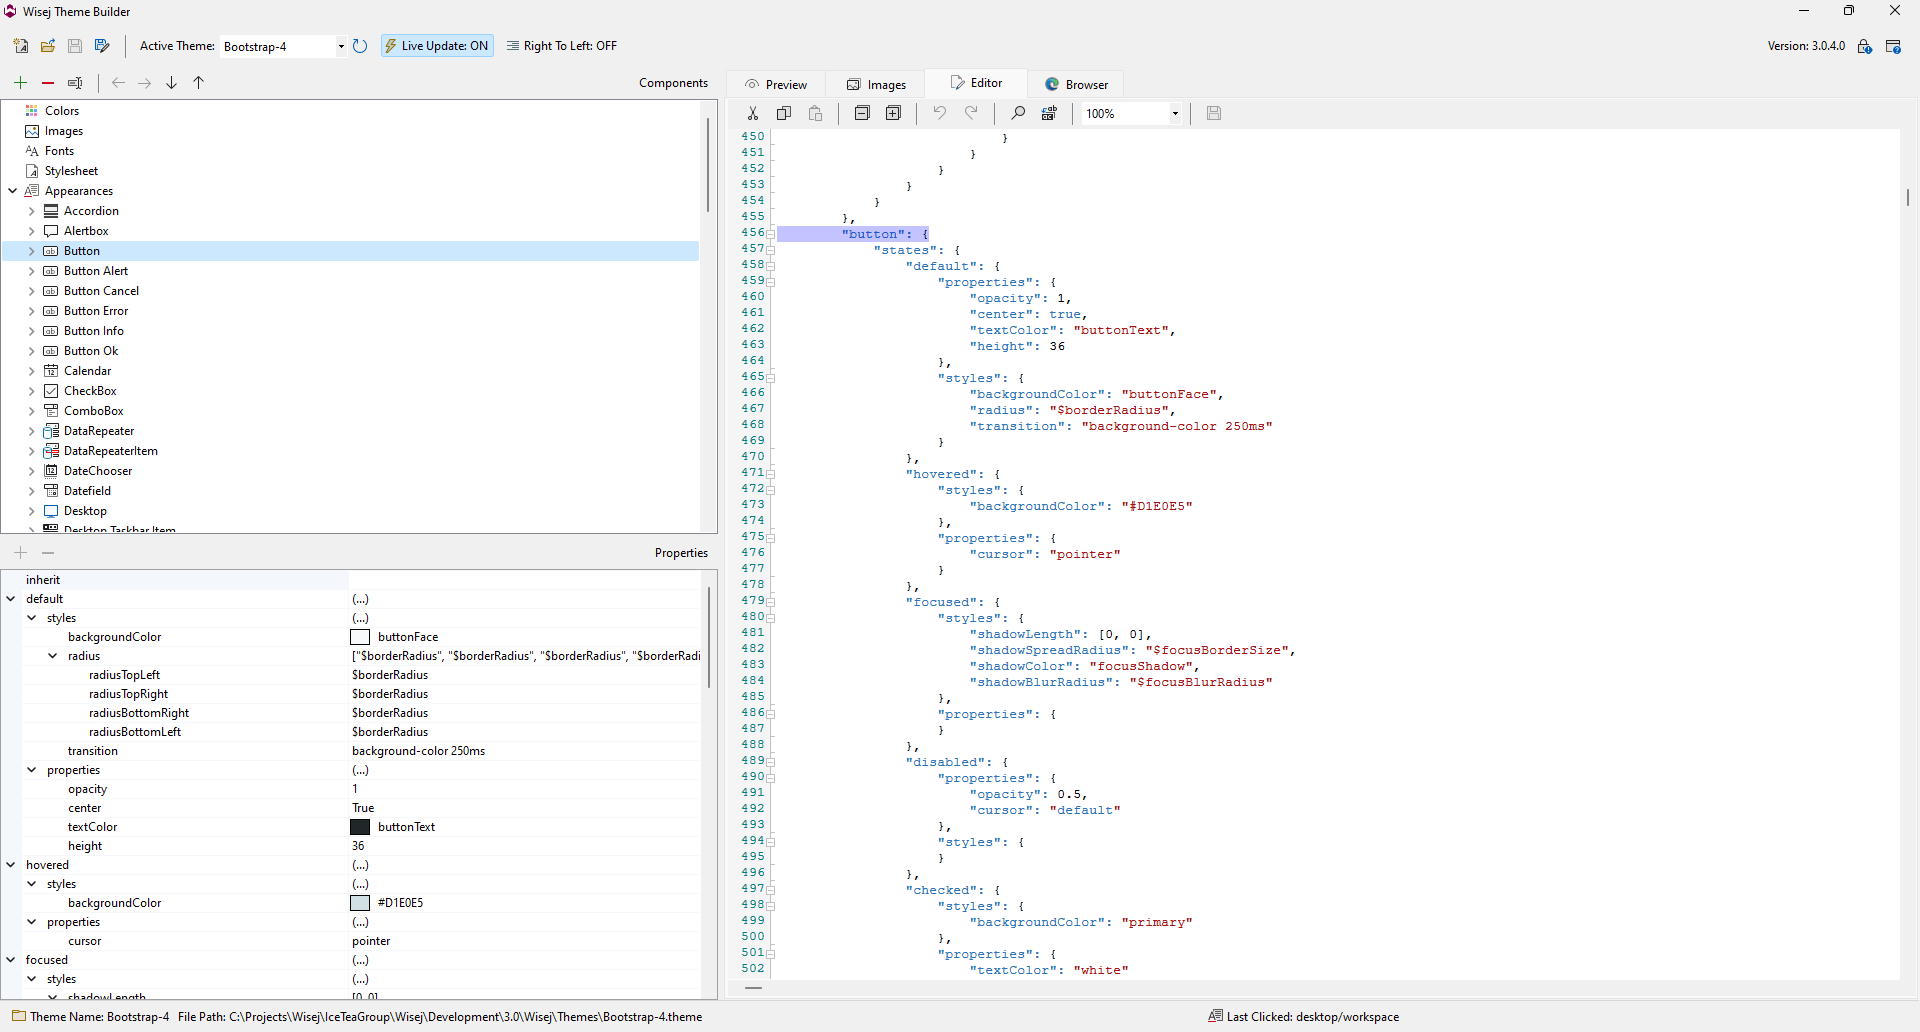Select the ComboBox appearance
The width and height of the screenshot is (1920, 1032).
[94, 411]
